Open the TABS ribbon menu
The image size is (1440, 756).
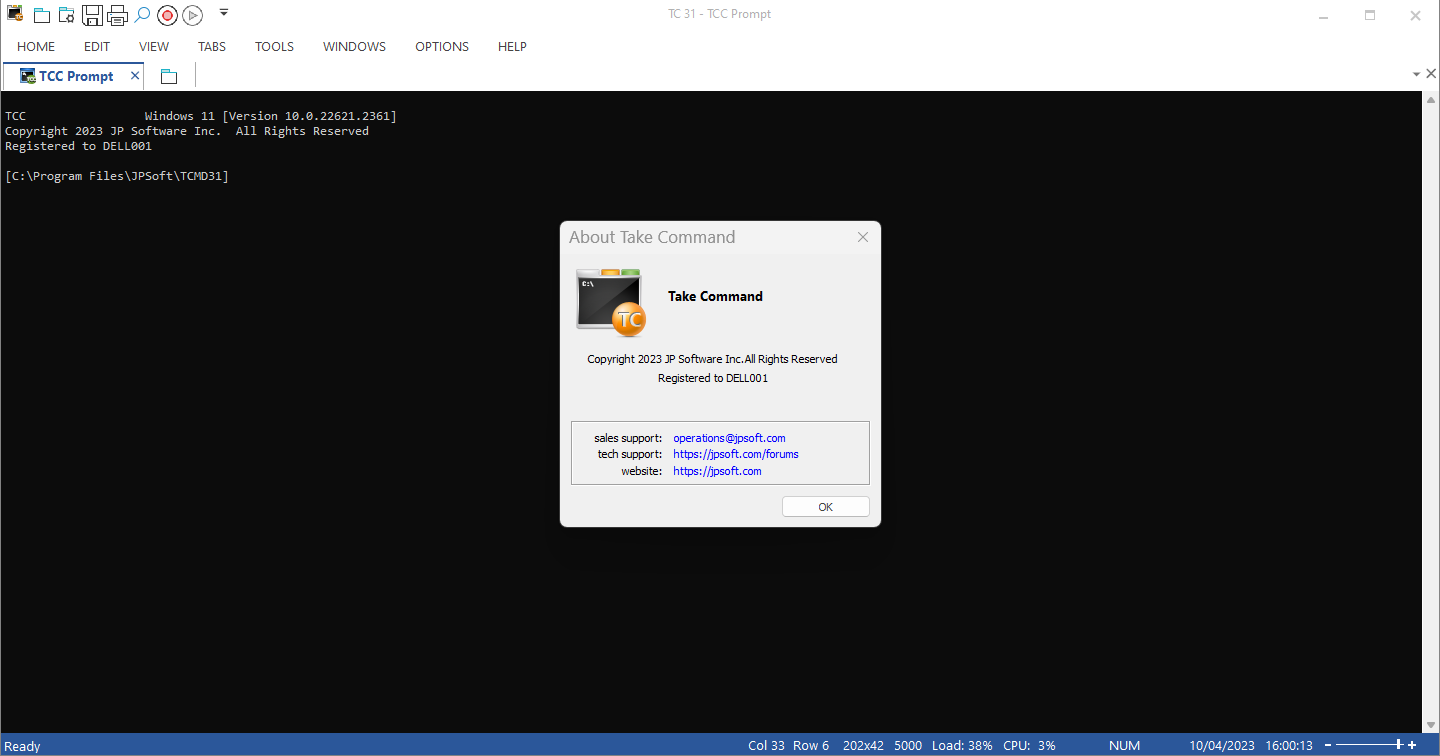point(212,46)
